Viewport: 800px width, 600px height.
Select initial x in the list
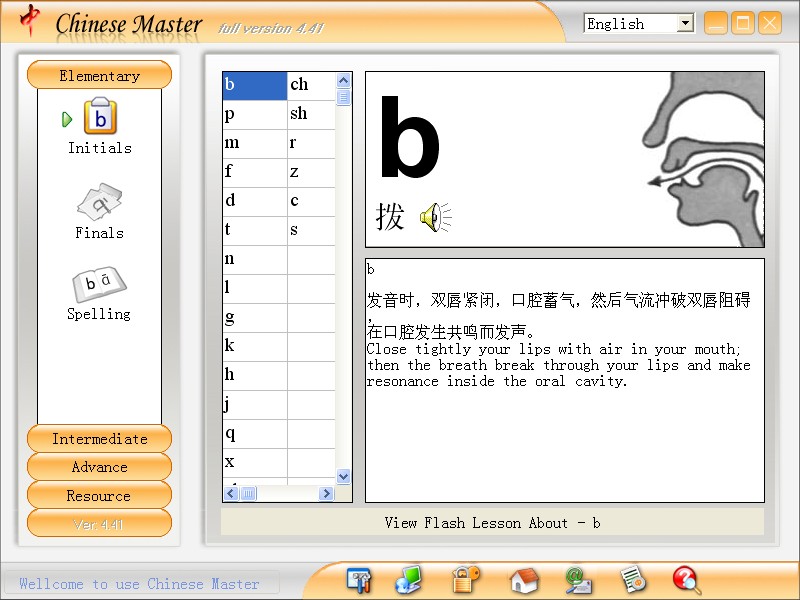[255, 463]
